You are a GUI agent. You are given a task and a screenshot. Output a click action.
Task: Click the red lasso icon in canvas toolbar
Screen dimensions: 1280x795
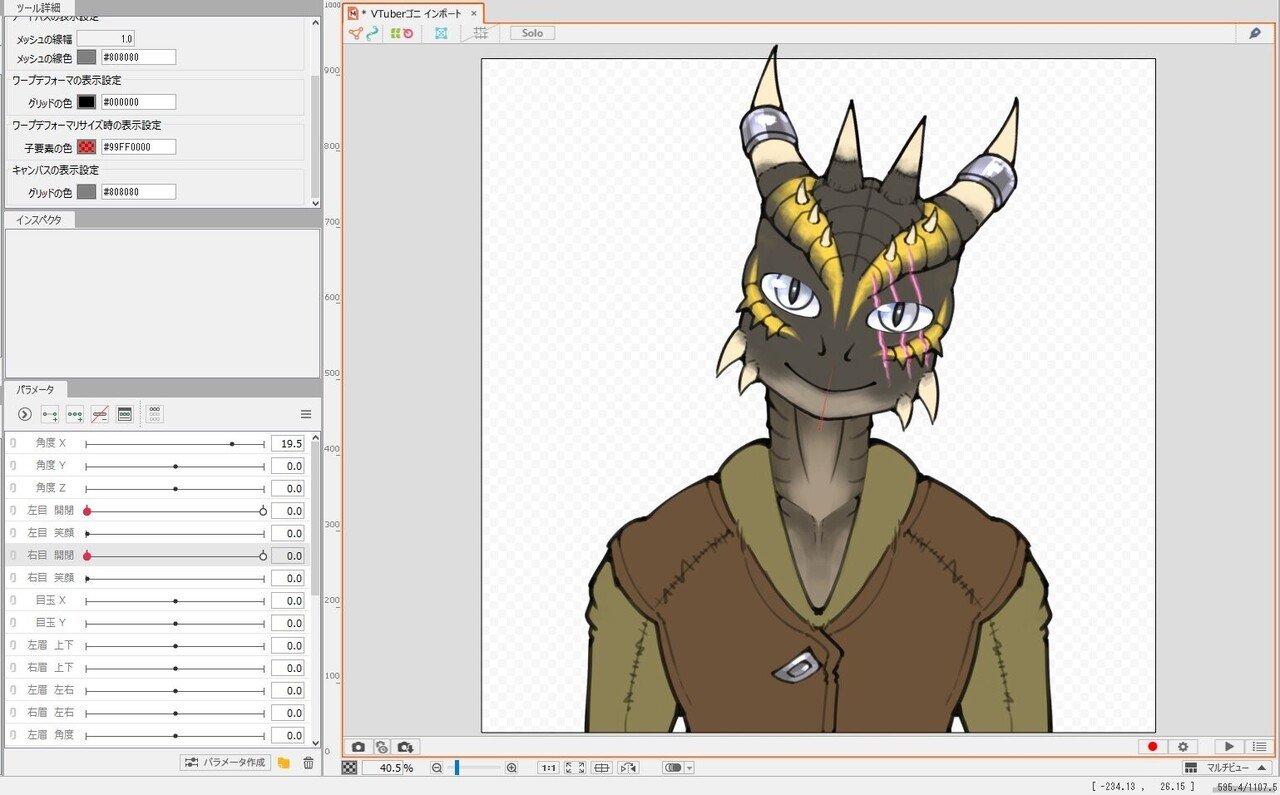(x=408, y=33)
